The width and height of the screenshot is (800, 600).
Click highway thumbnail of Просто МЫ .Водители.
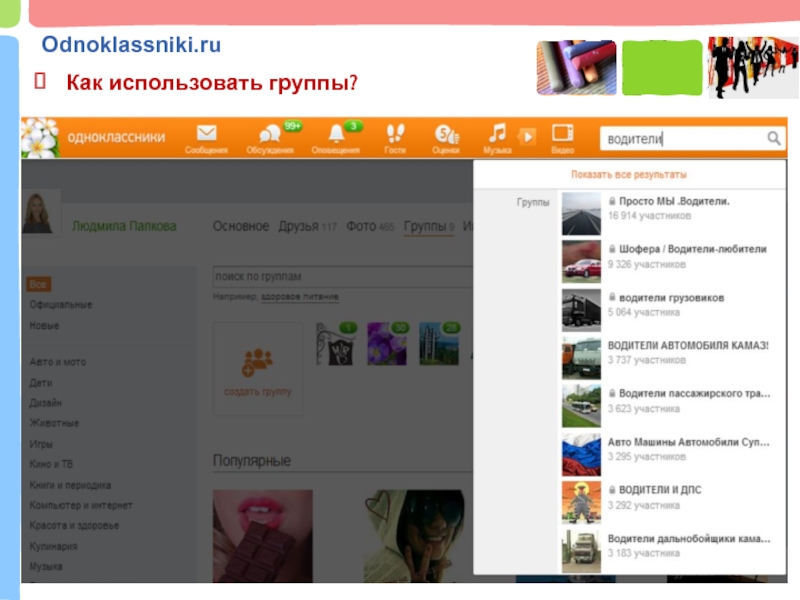point(581,213)
